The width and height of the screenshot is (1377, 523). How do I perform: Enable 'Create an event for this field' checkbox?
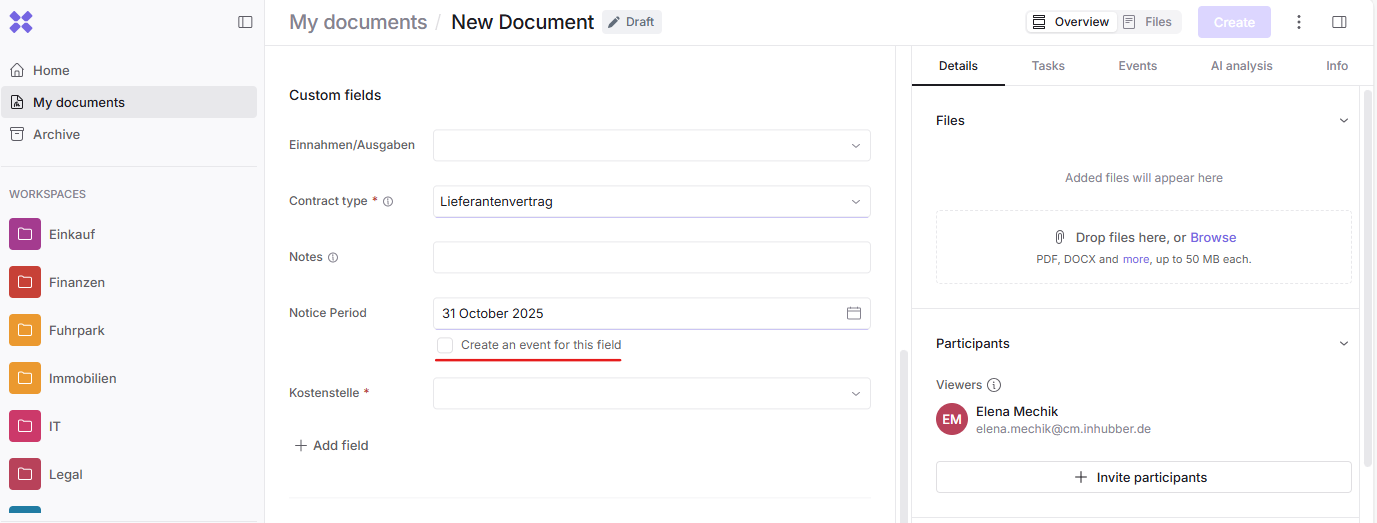click(x=445, y=345)
